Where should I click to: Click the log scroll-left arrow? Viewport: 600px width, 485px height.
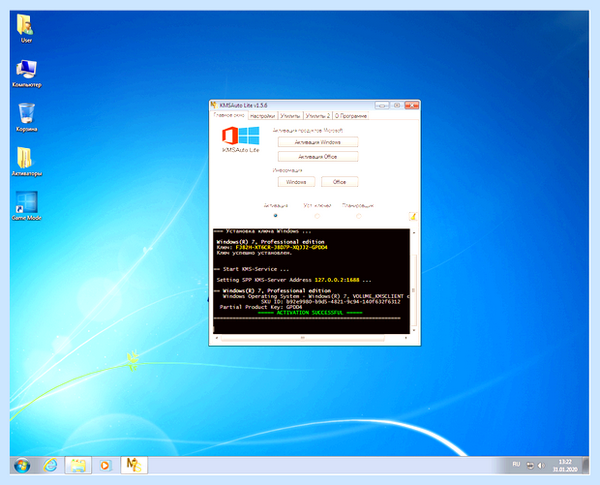pyautogui.click(x=217, y=338)
